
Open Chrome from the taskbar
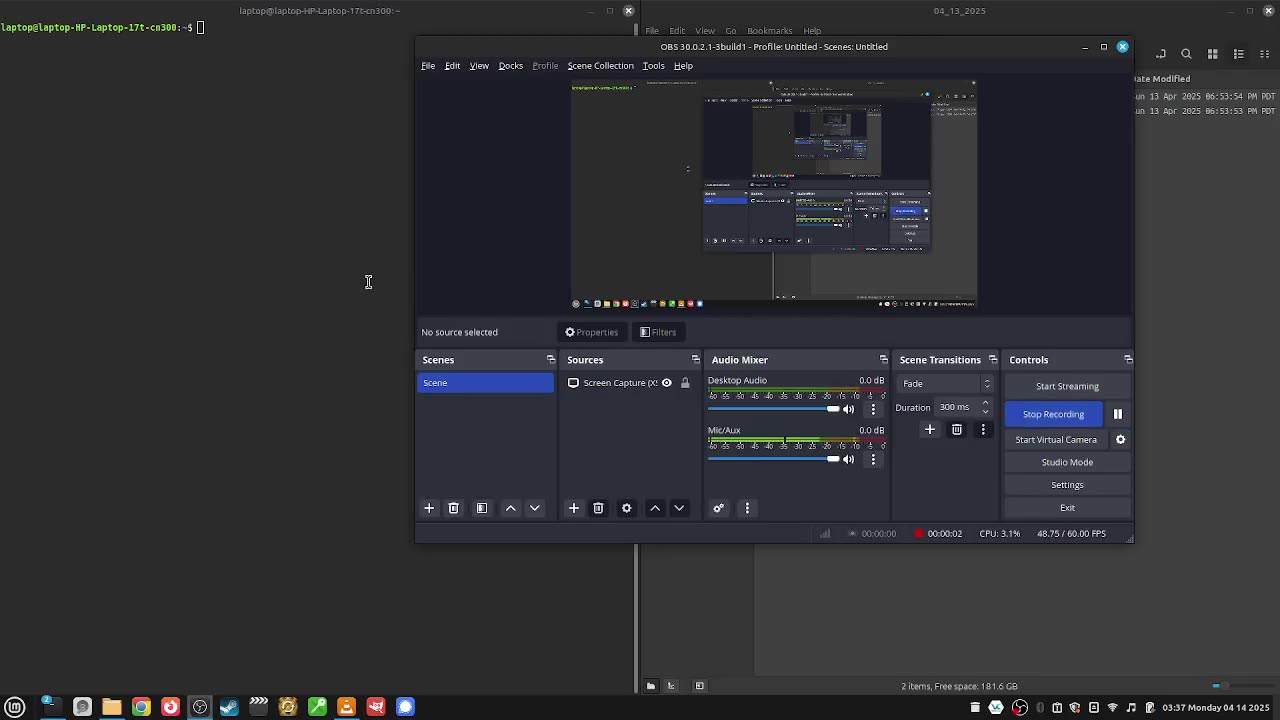(x=141, y=707)
